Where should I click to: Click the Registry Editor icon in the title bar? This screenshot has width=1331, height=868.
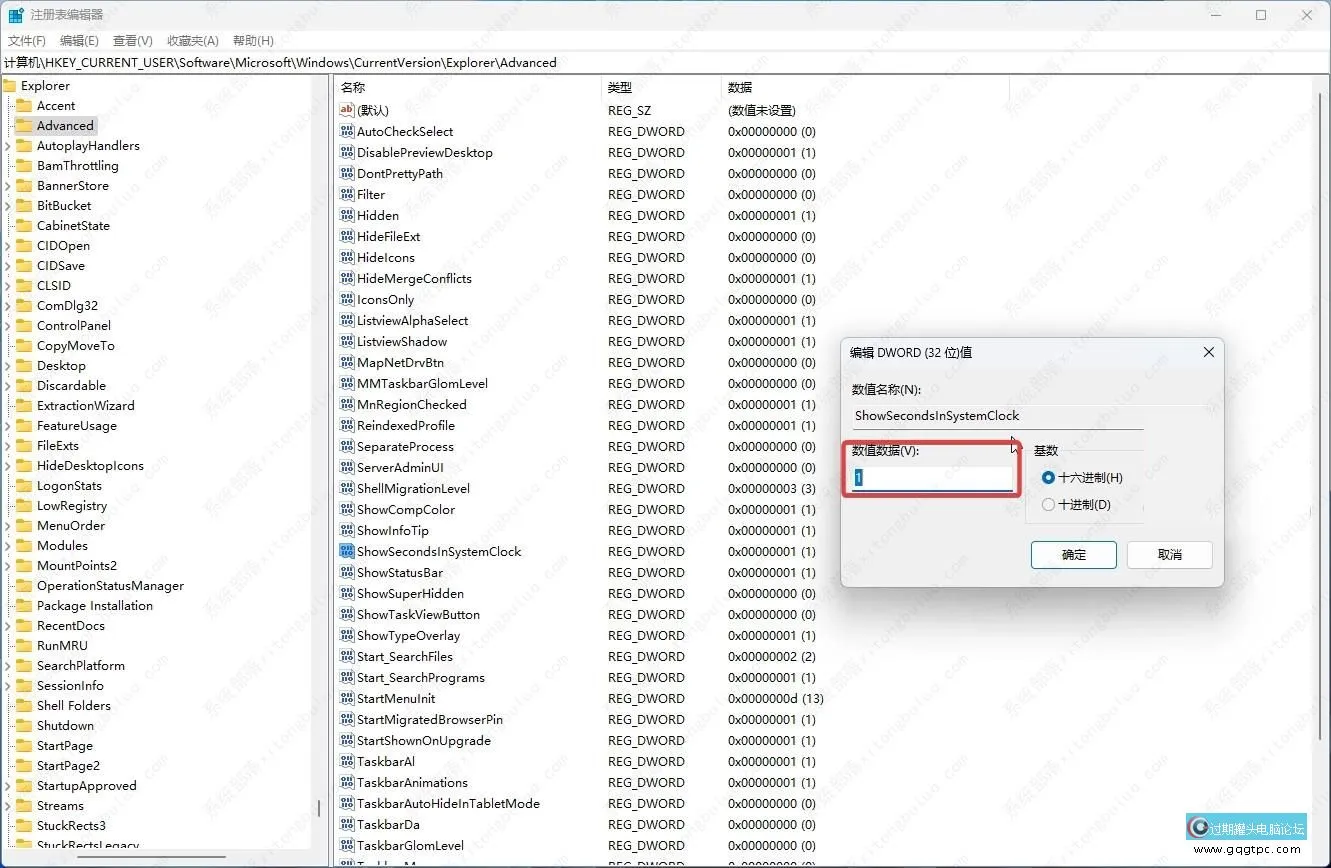click(x=14, y=14)
